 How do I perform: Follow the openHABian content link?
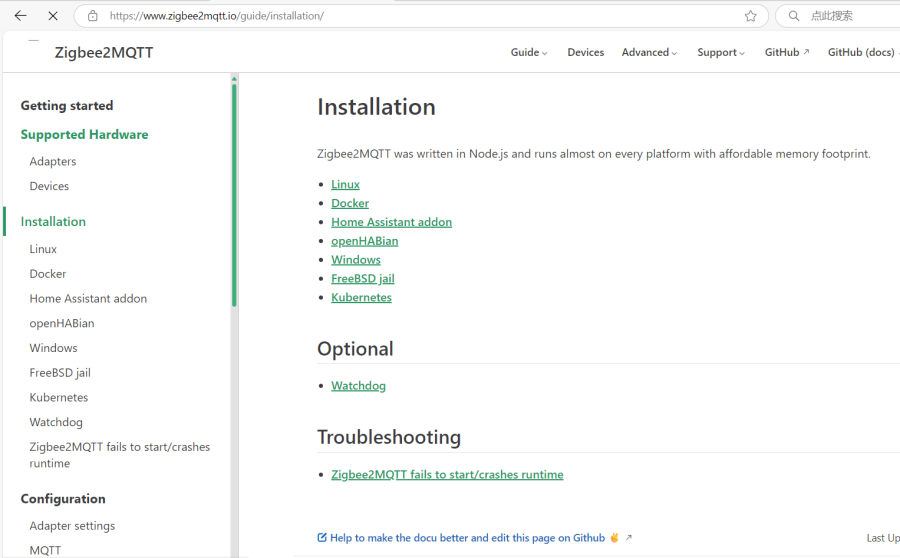[x=364, y=241]
